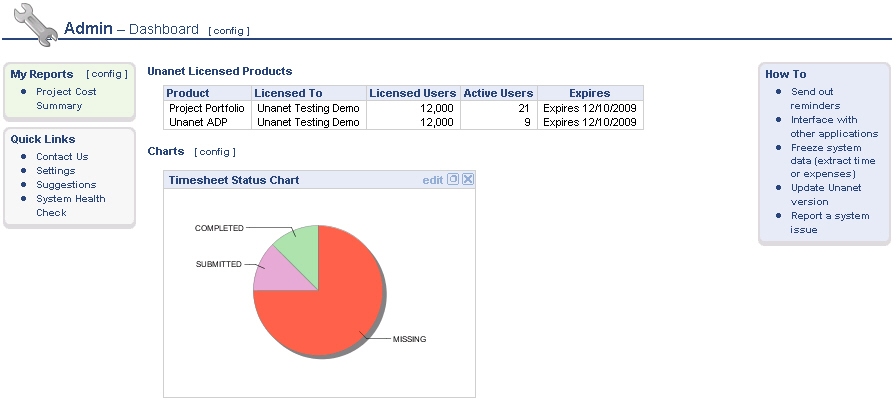Open Settings from Quick Links
894x402 pixels.
pyautogui.click(x=55, y=171)
